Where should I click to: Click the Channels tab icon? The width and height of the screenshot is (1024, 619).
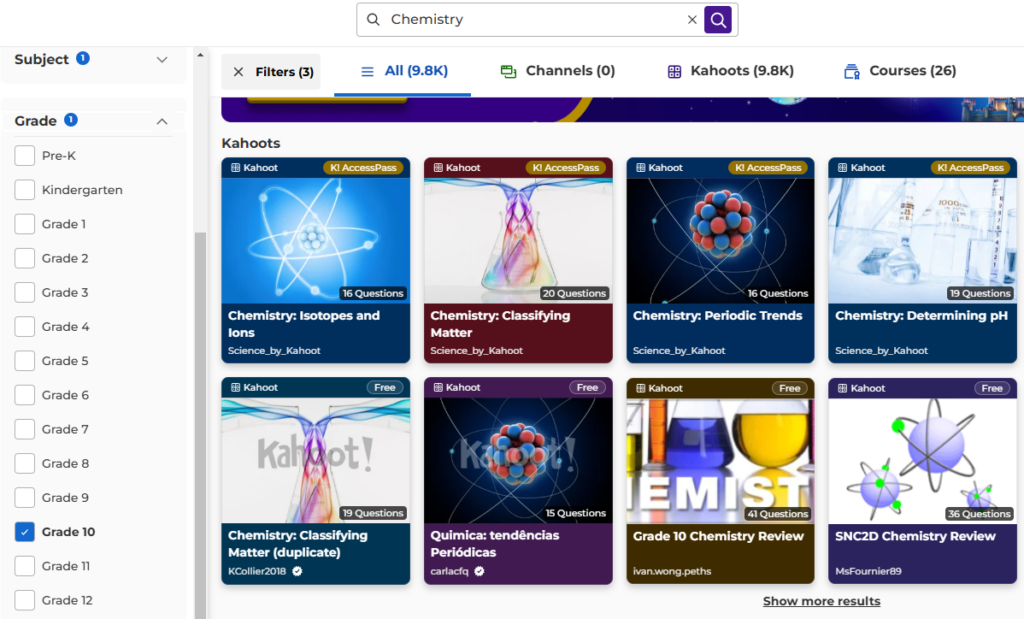[x=508, y=71]
